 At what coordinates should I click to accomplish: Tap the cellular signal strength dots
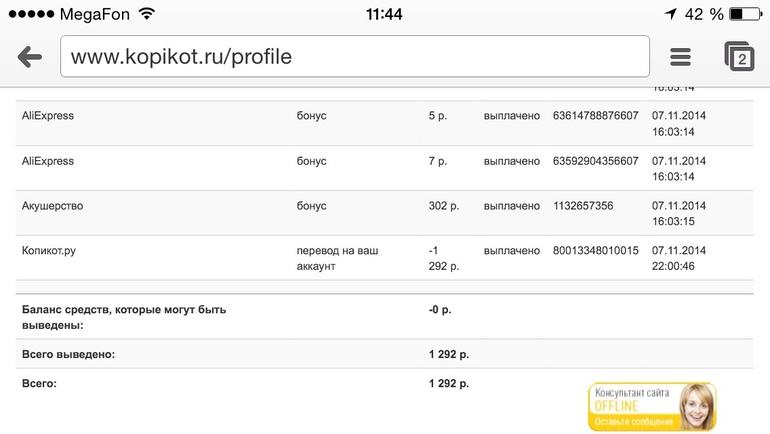point(33,14)
